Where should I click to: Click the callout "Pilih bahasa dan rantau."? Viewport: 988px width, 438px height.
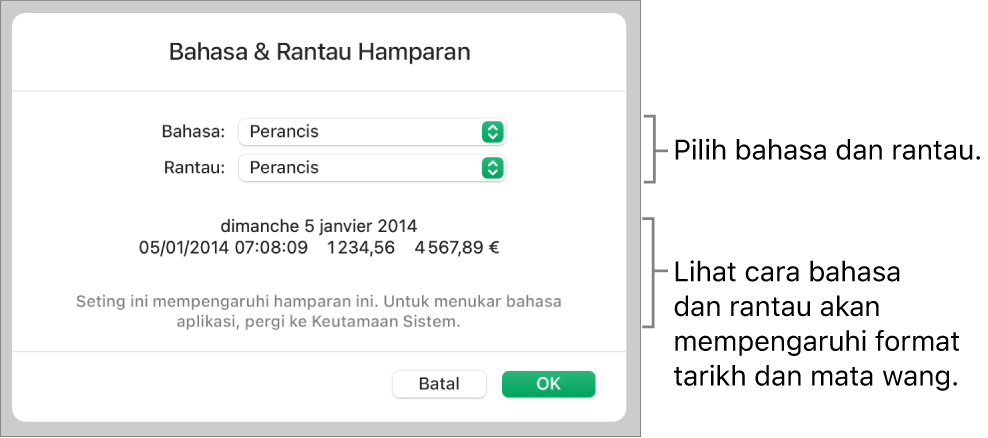click(x=823, y=151)
